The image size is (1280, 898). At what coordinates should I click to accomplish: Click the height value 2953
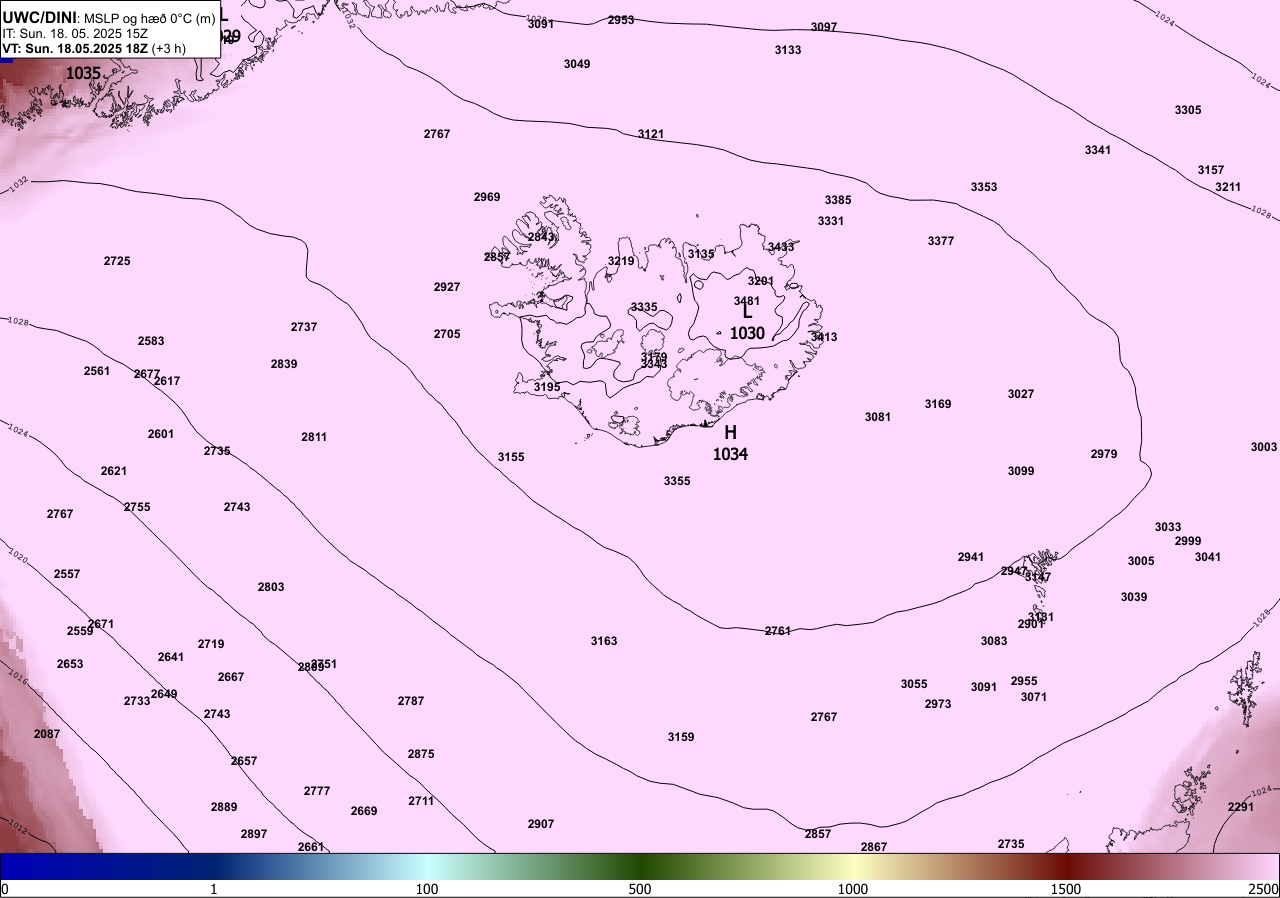point(621,20)
